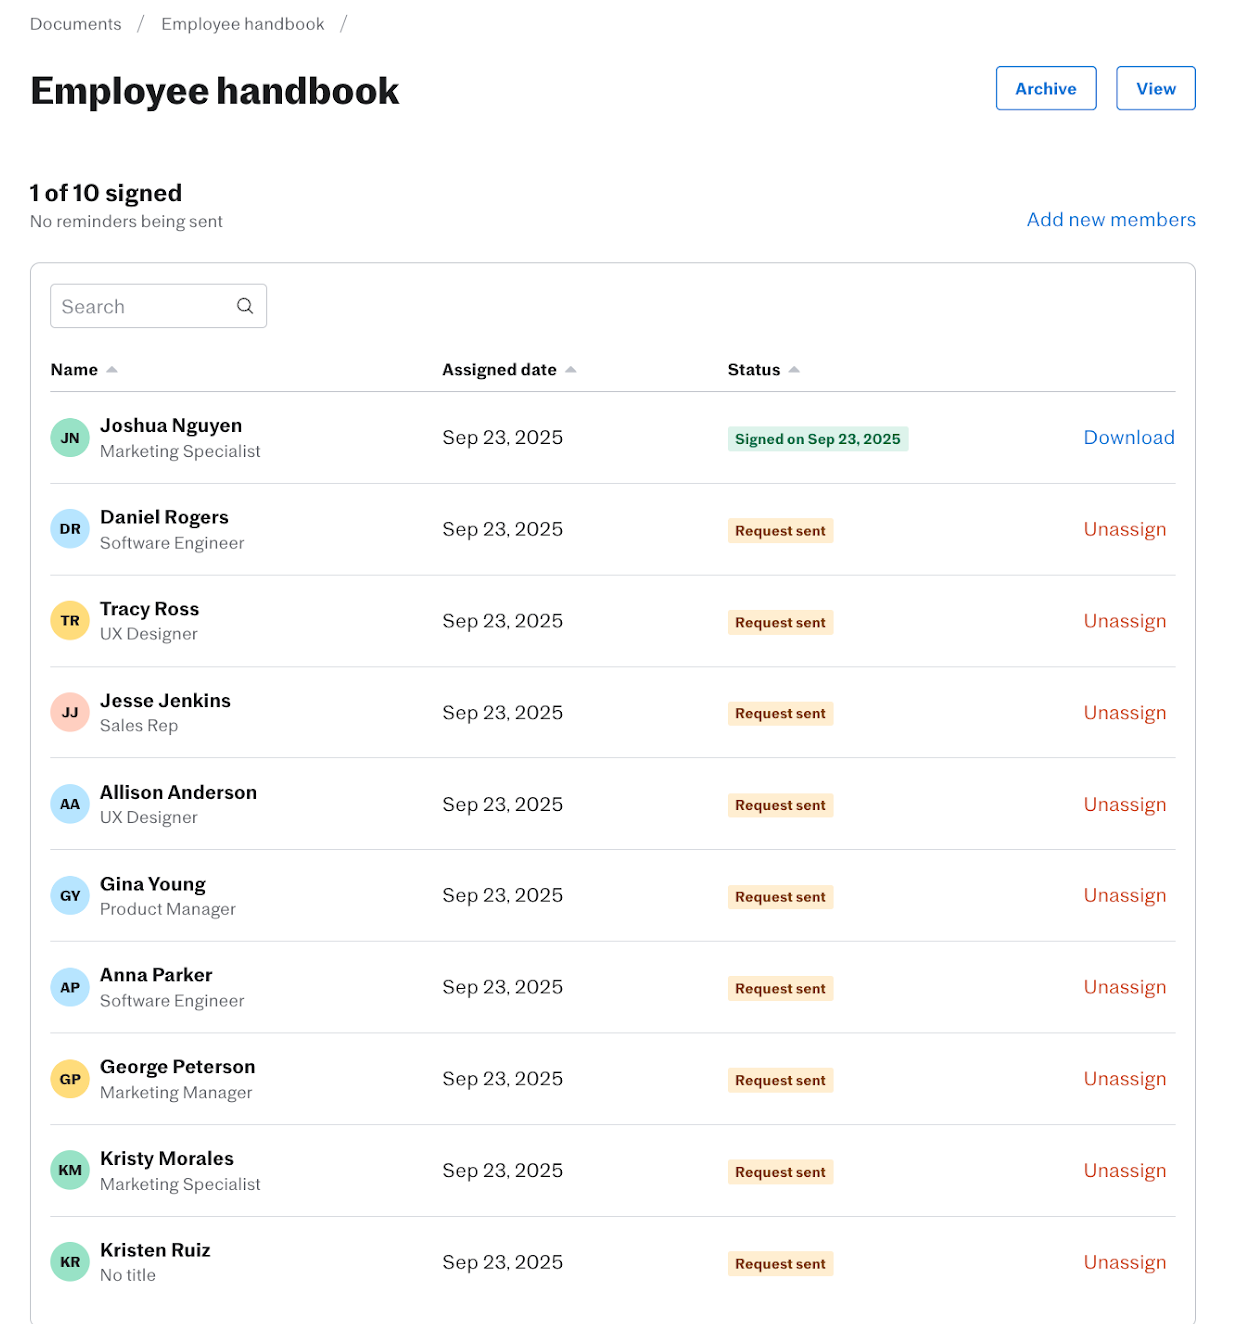Viewport: 1243px width, 1324px height.
Task: Open Employee handbook breadcrumb link
Action: coord(243,24)
